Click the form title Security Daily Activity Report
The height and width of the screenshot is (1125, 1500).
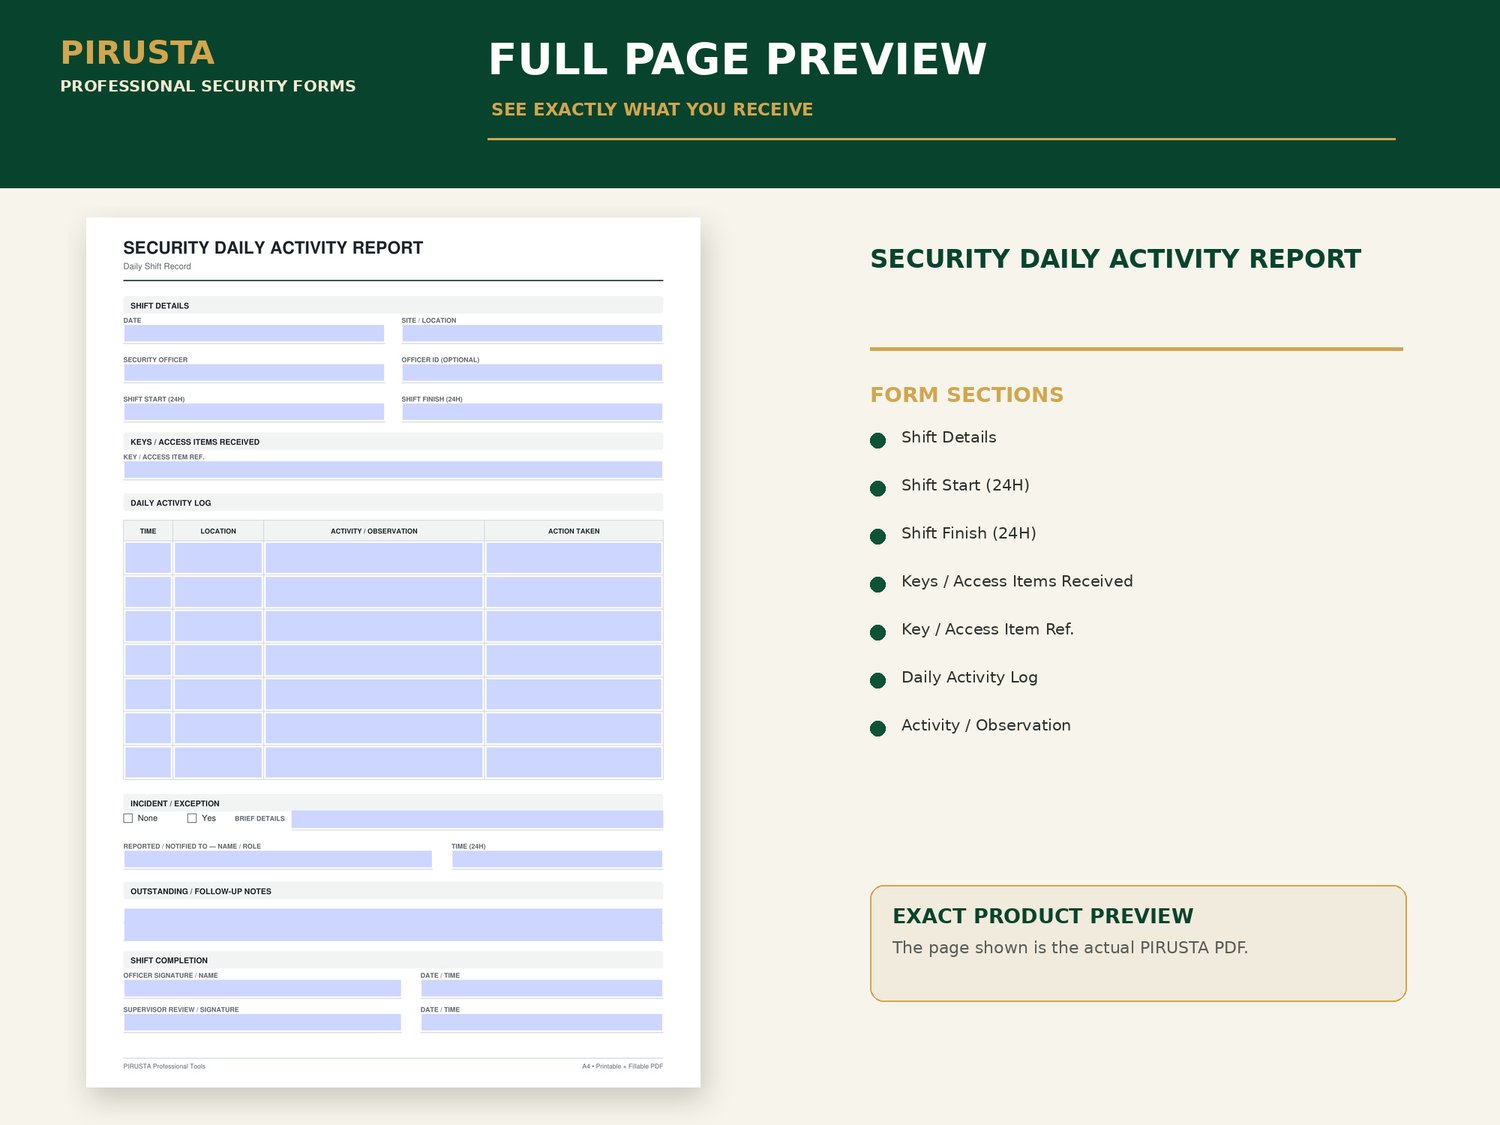pos(273,248)
